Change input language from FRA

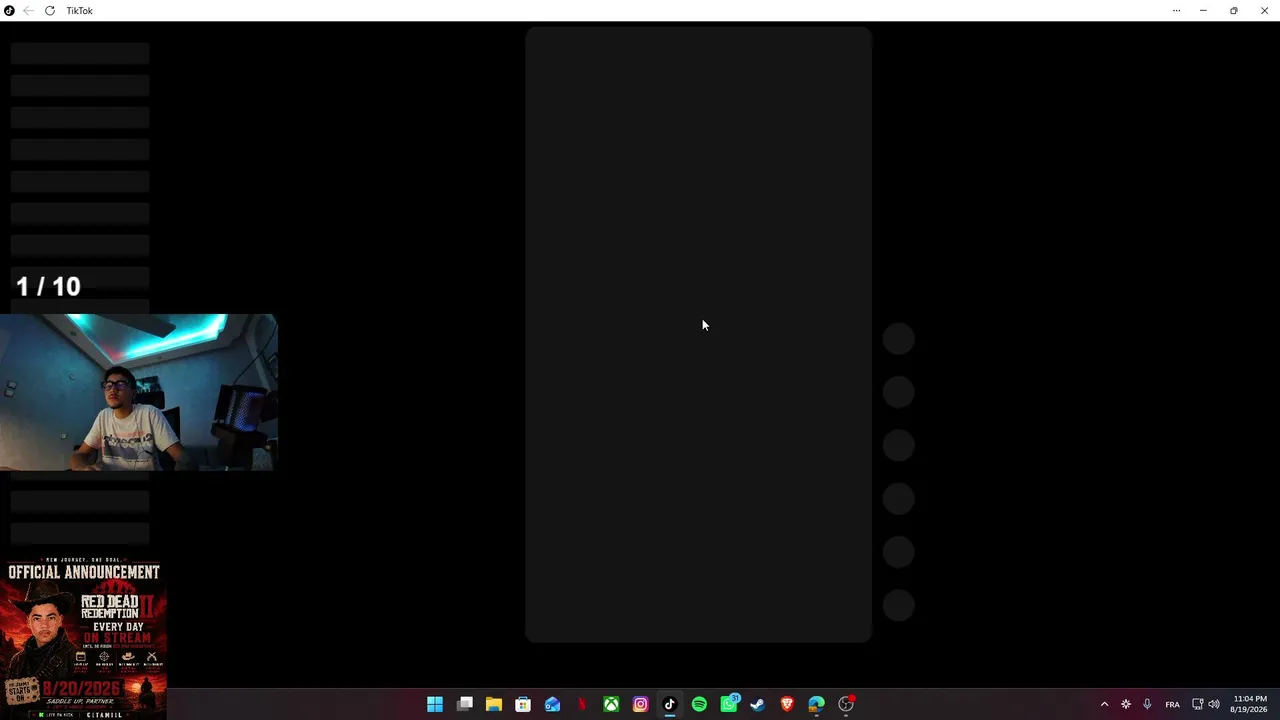click(1172, 704)
